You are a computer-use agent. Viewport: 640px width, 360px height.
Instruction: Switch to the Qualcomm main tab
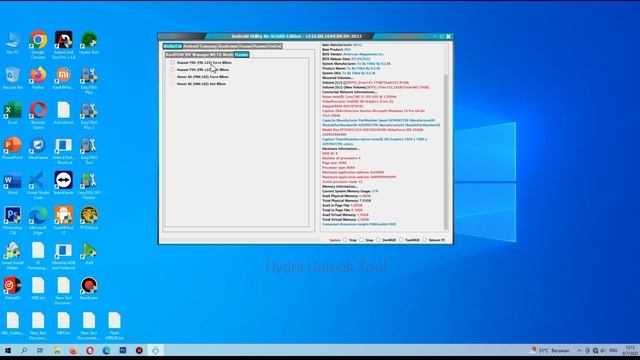[x=227, y=46]
